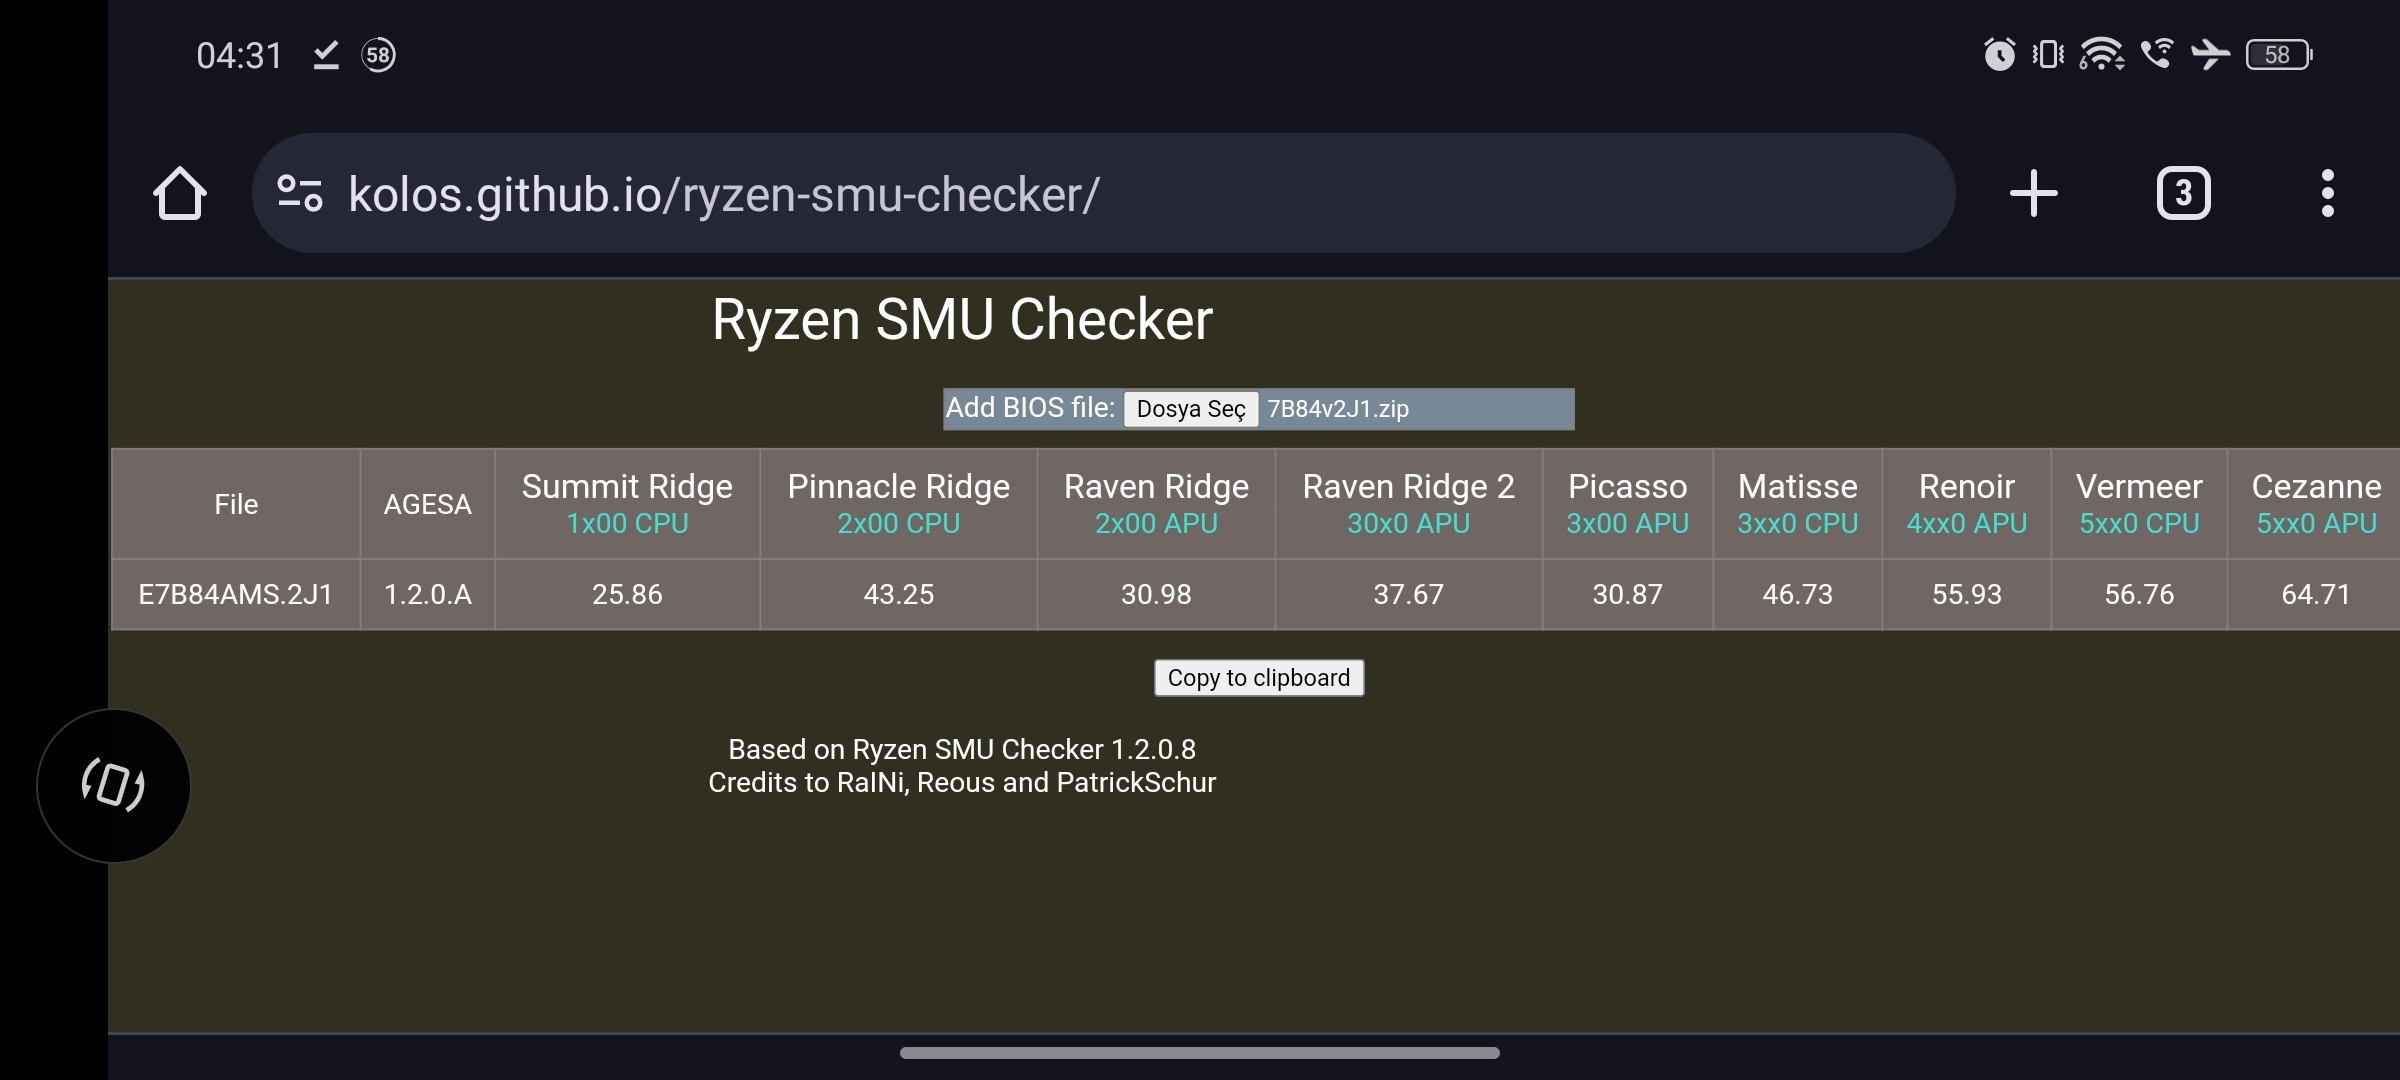Tap the floating screen rotation button
This screenshot has height=1080, width=2400.
click(113, 785)
